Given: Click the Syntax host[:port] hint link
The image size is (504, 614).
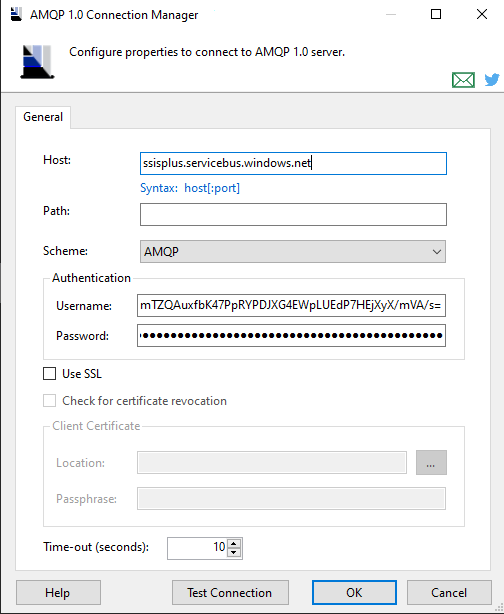Looking at the screenshot, I should pyautogui.click(x=190, y=188).
